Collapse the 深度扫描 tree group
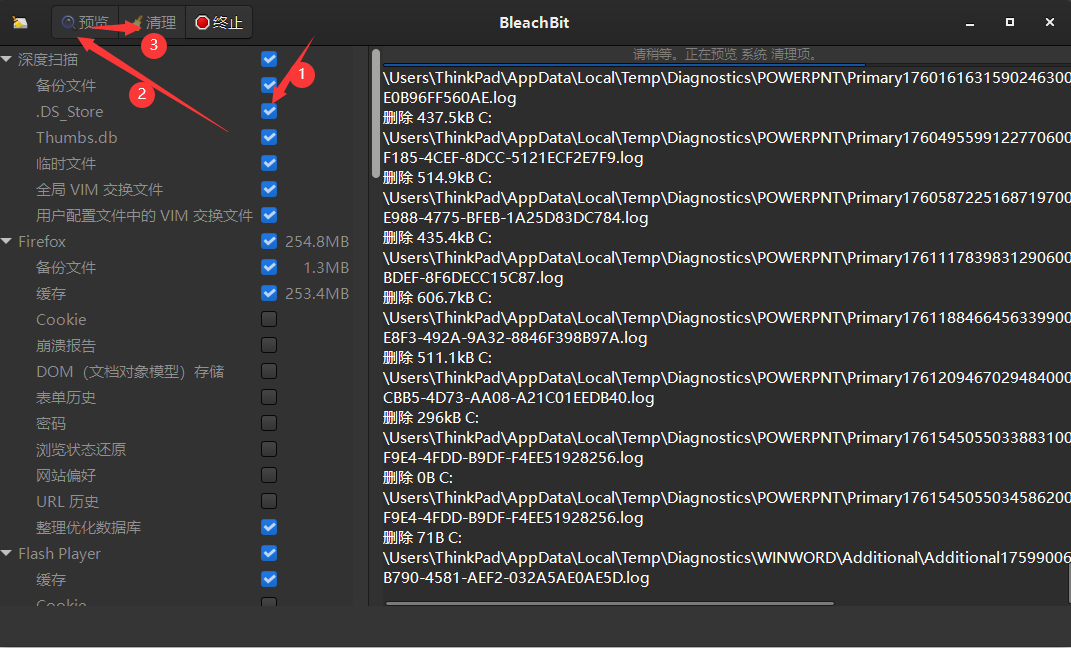 tap(7, 59)
